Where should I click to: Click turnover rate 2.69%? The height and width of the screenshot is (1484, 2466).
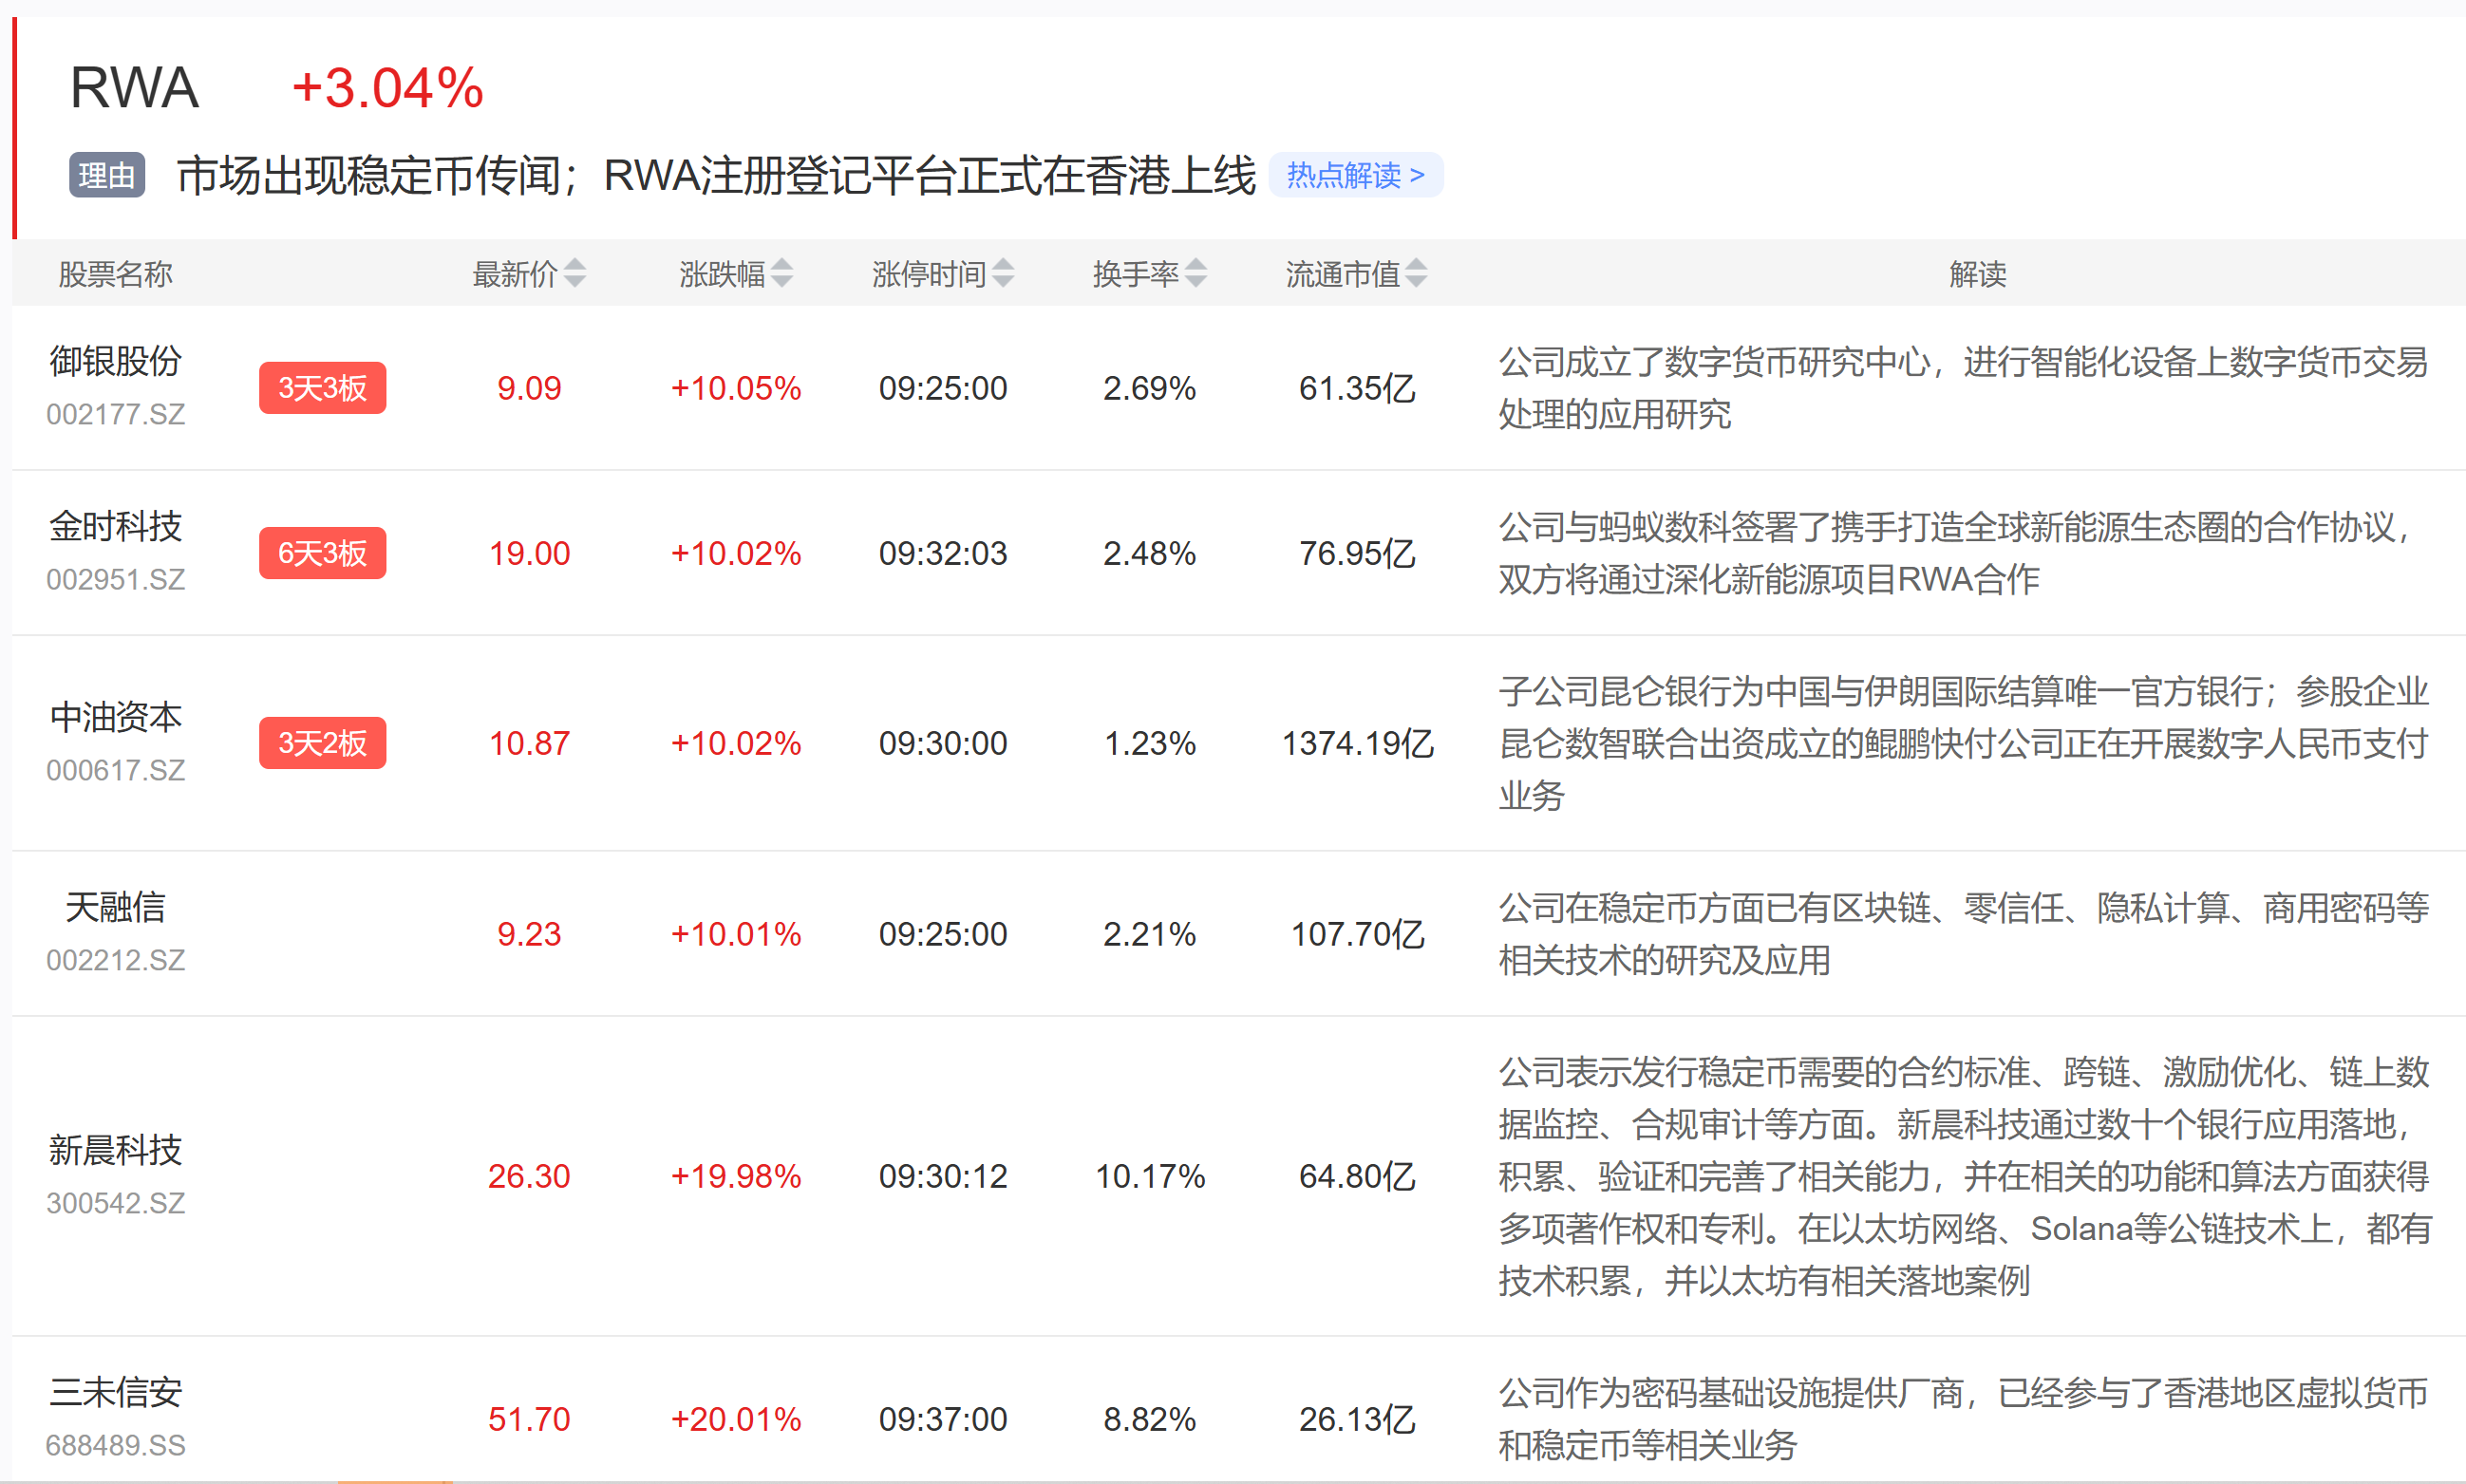click(x=1150, y=388)
